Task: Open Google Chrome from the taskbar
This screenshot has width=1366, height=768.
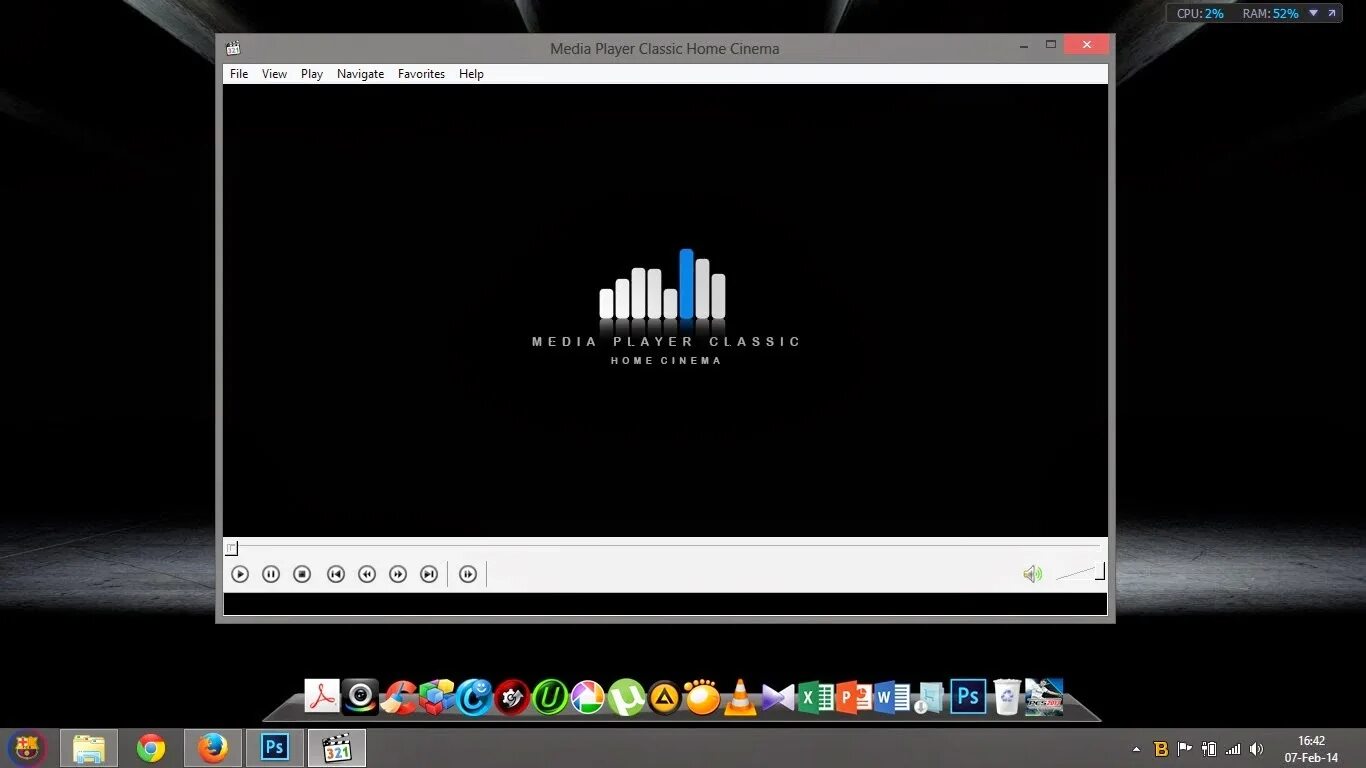Action: coord(151,748)
